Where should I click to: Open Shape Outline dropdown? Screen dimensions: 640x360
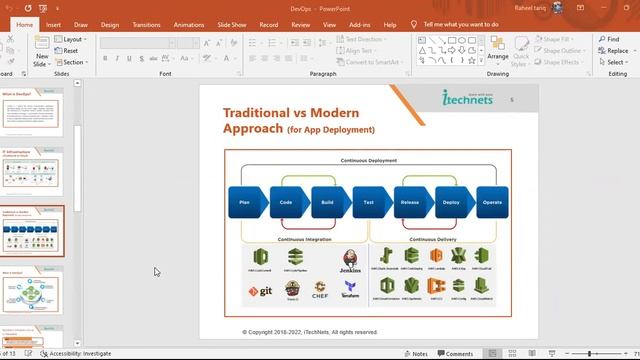560,51
